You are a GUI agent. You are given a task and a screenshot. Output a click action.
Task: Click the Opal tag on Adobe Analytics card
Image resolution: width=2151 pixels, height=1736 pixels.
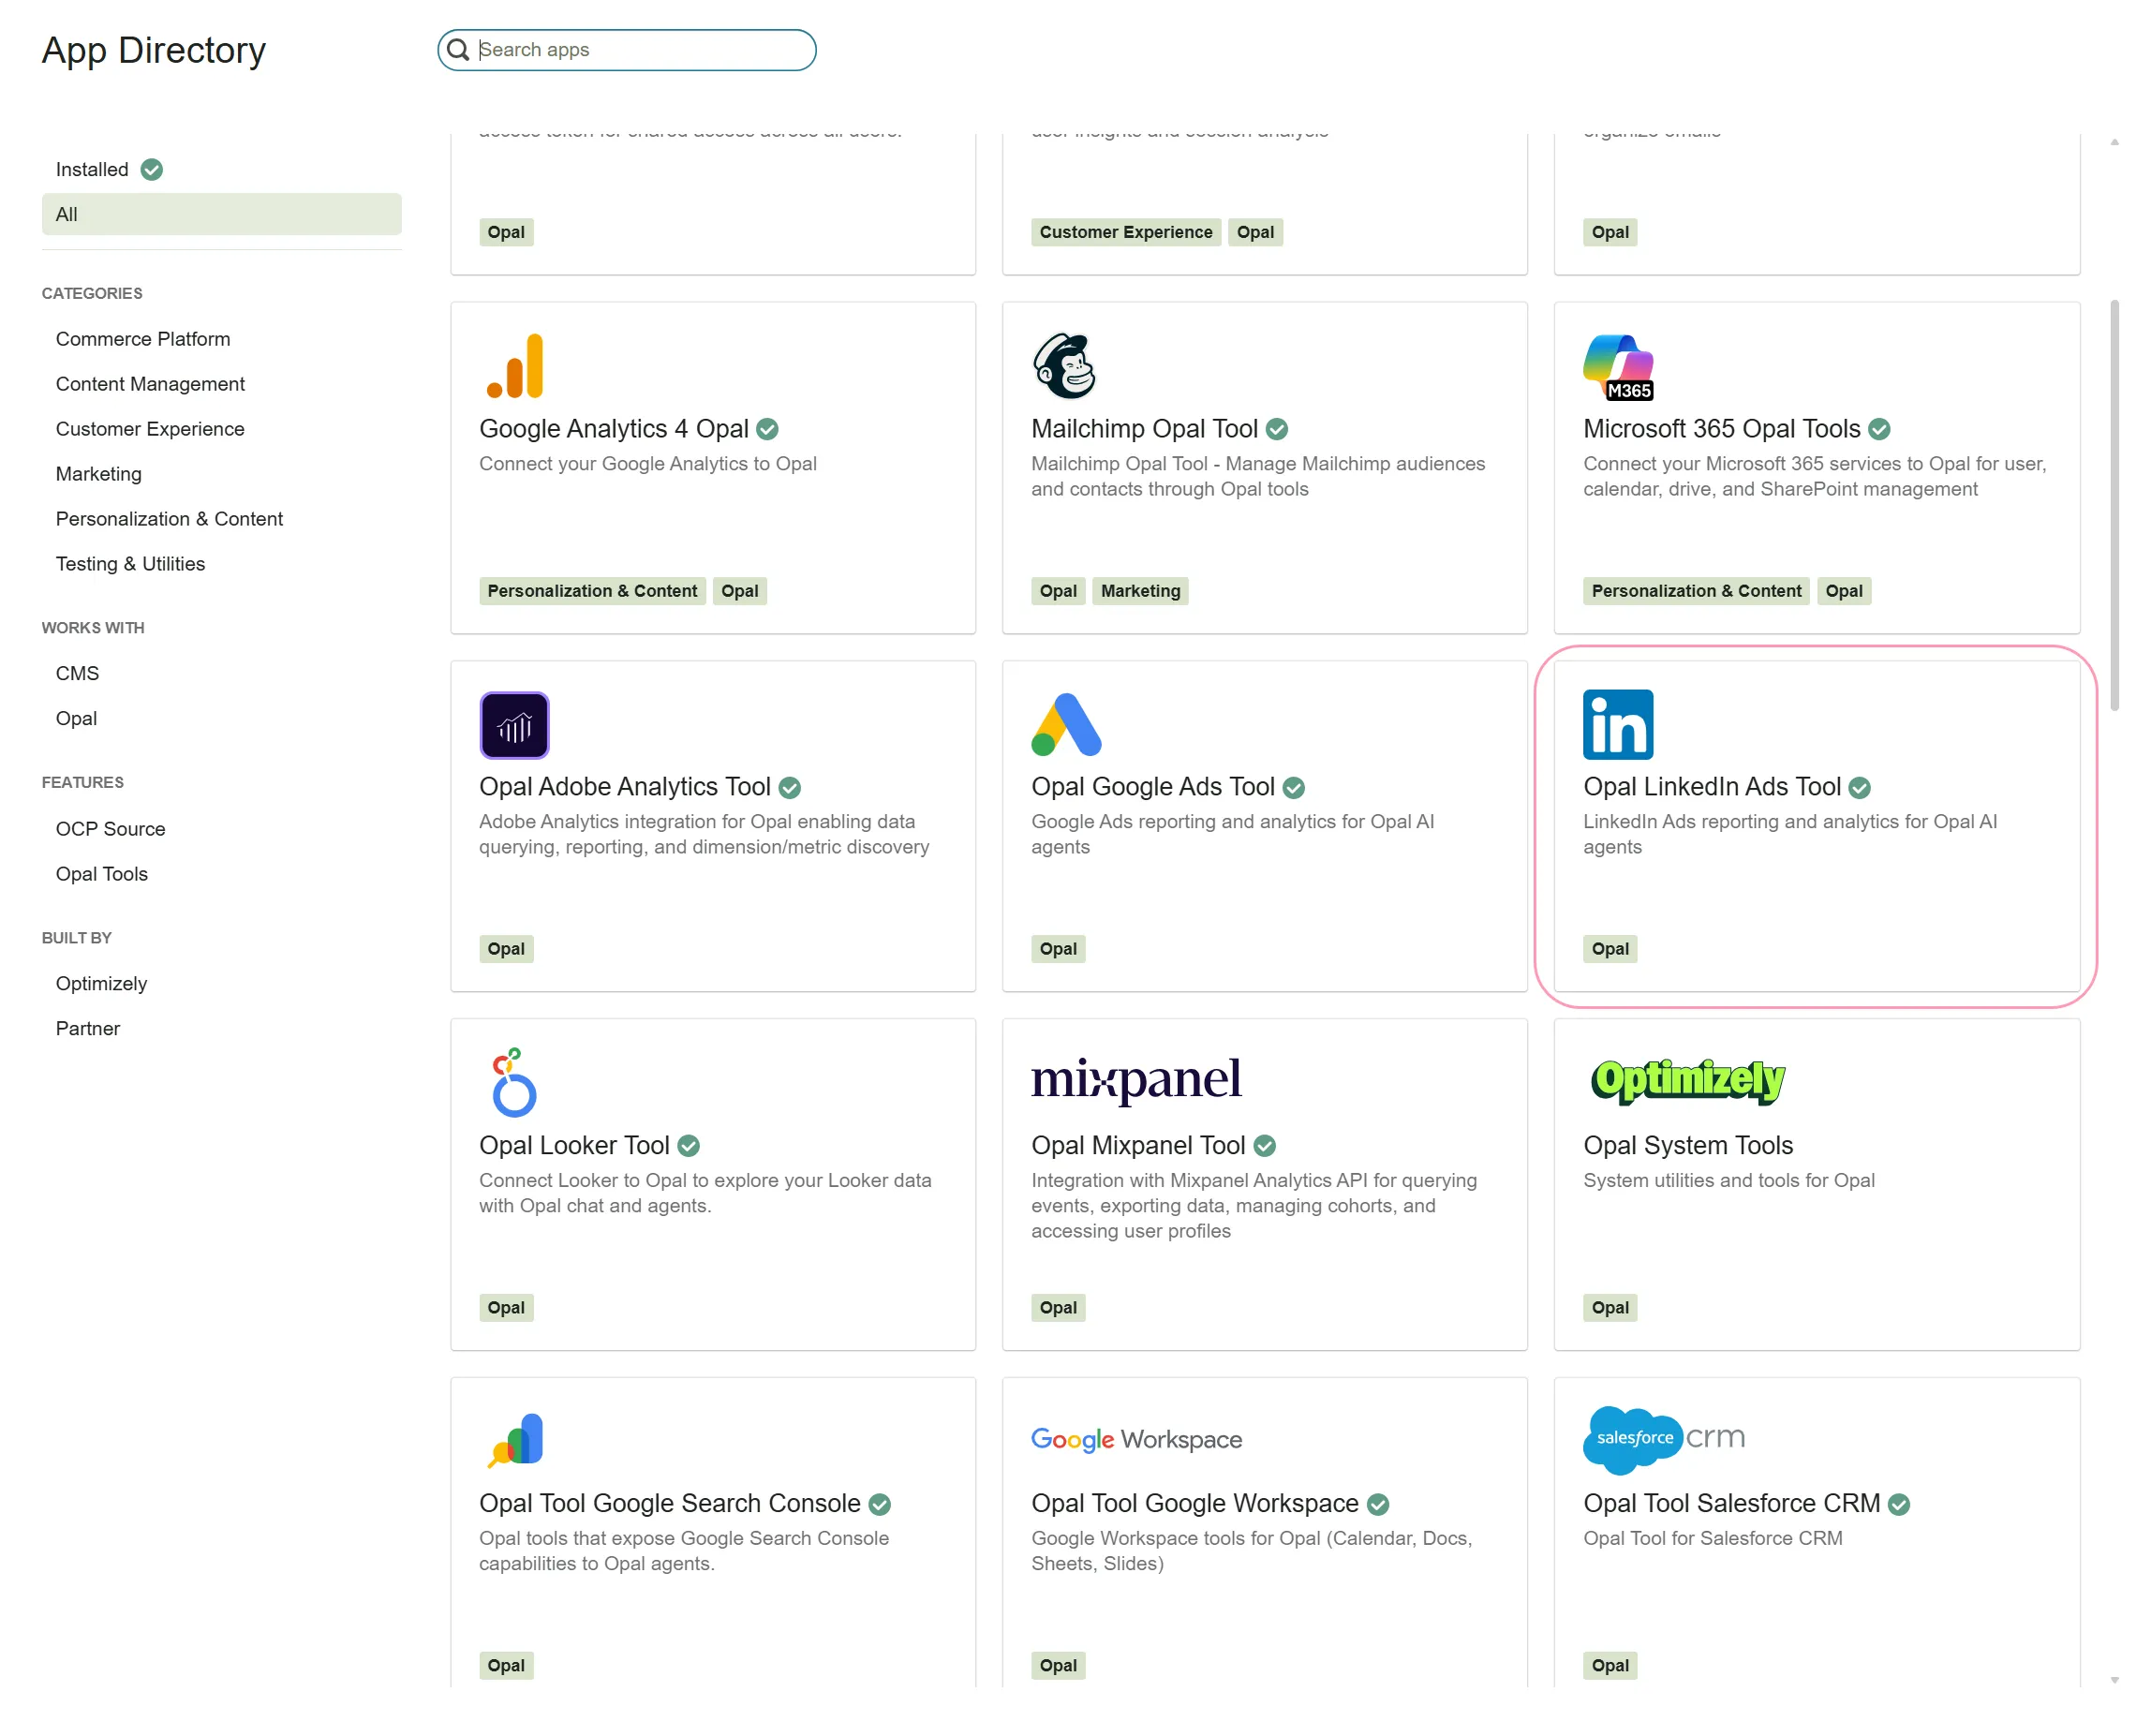coord(506,949)
